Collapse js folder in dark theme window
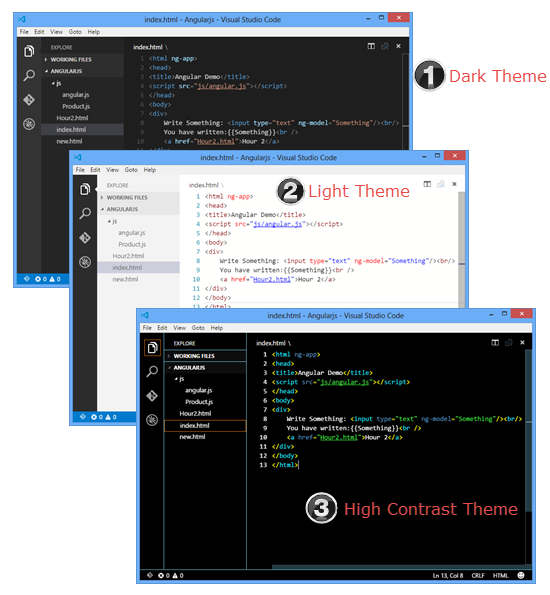 coord(54,83)
